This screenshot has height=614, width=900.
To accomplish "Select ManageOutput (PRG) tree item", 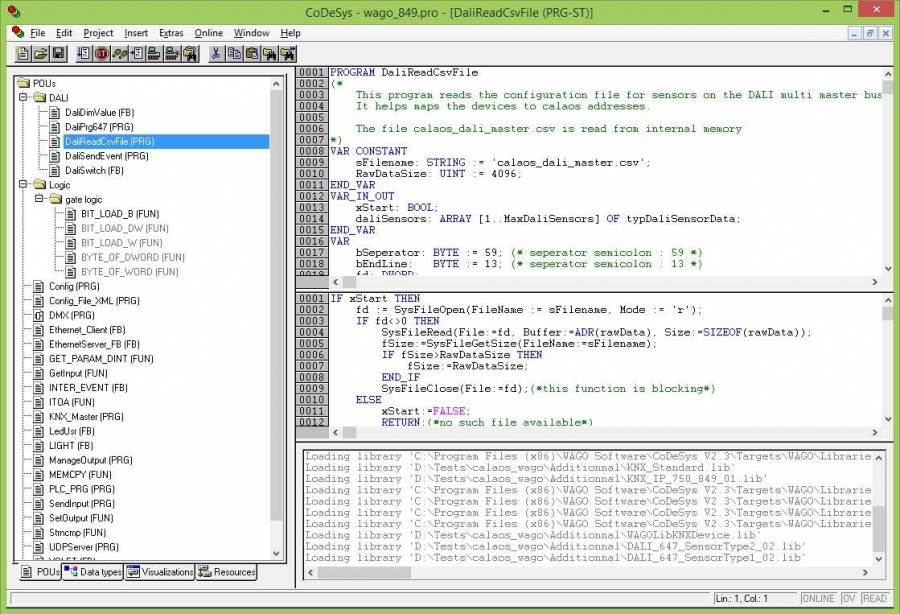I will 91,460.
